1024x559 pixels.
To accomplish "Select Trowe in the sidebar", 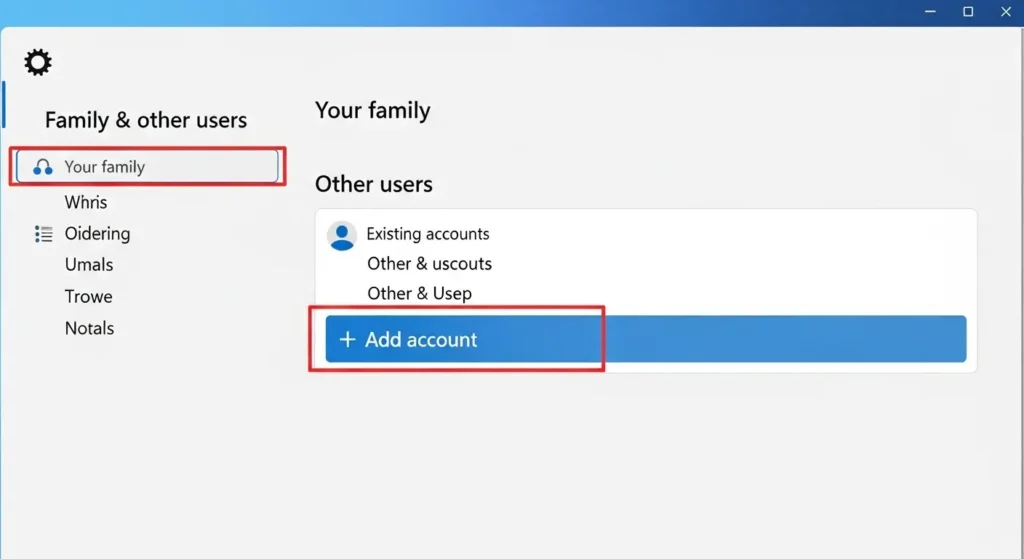I will (x=88, y=296).
